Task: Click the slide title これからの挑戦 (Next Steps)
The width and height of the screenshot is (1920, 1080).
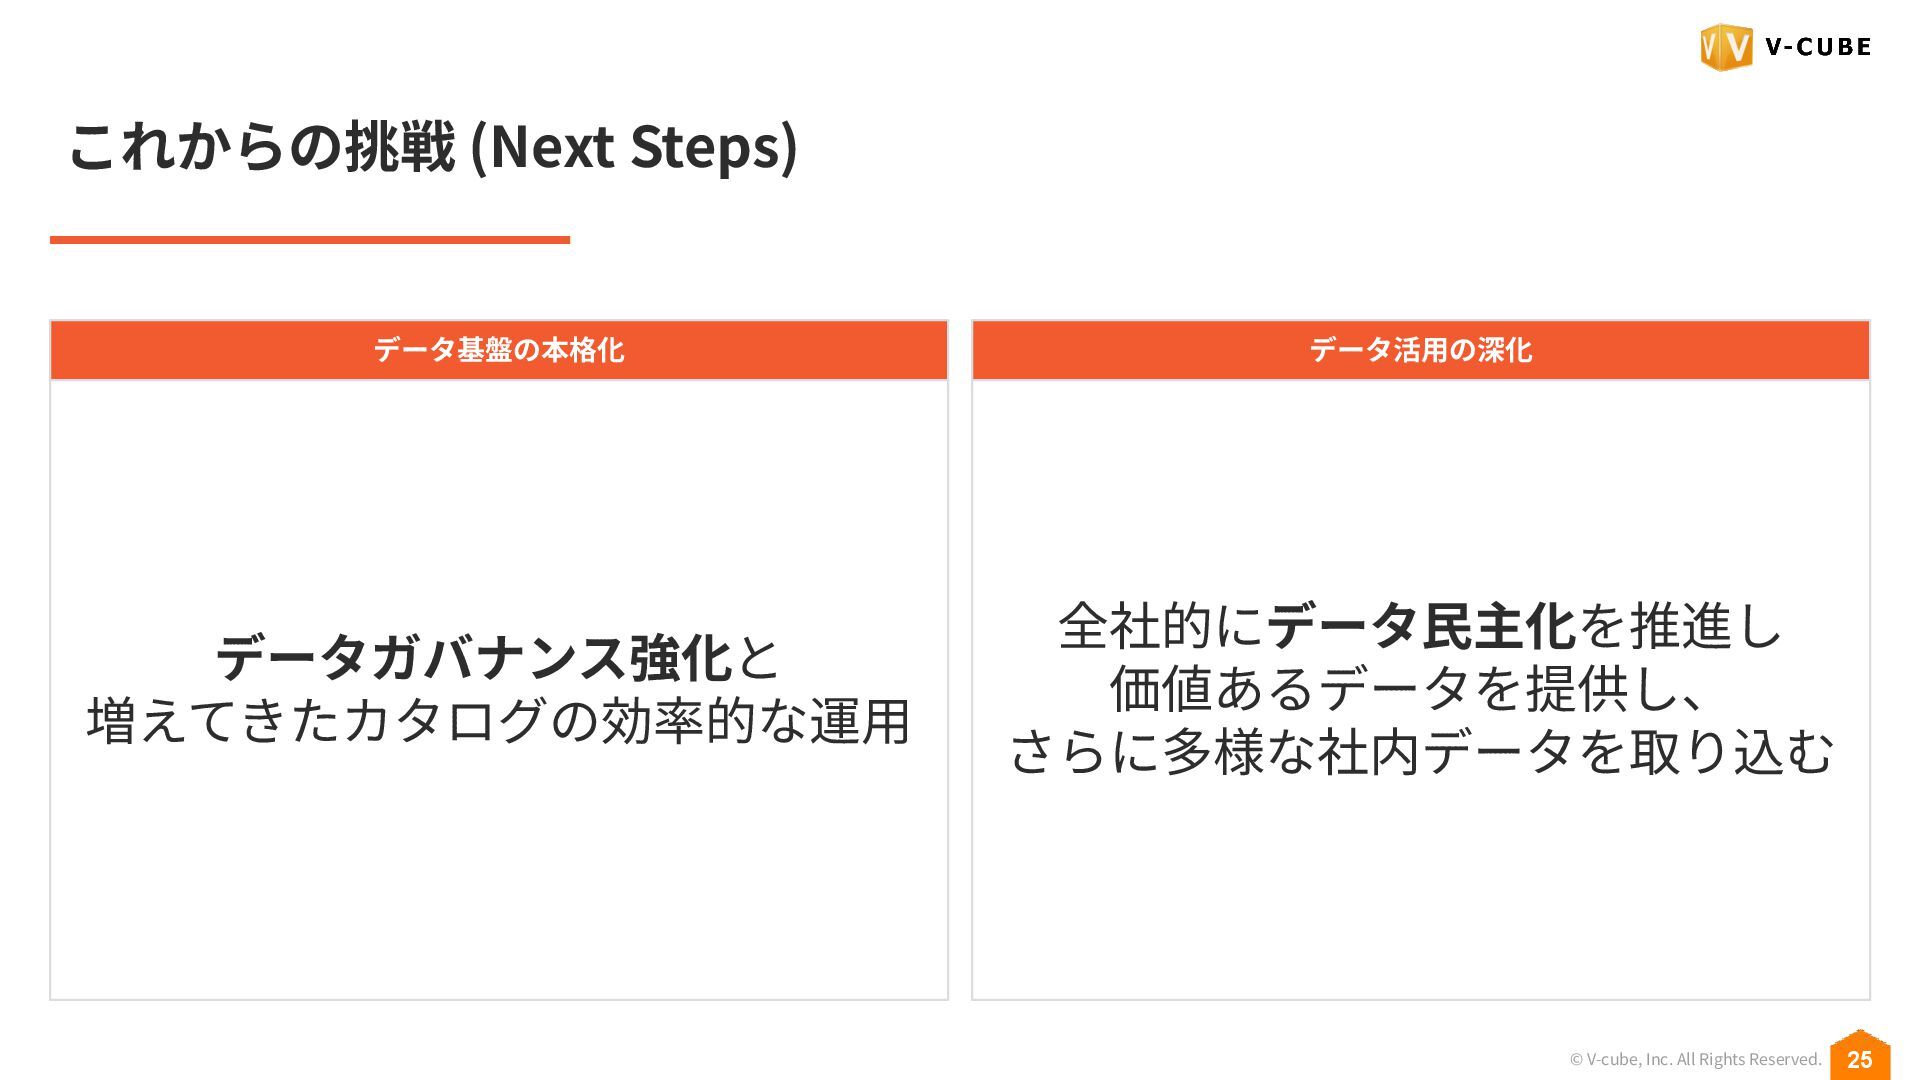Action: point(433,147)
